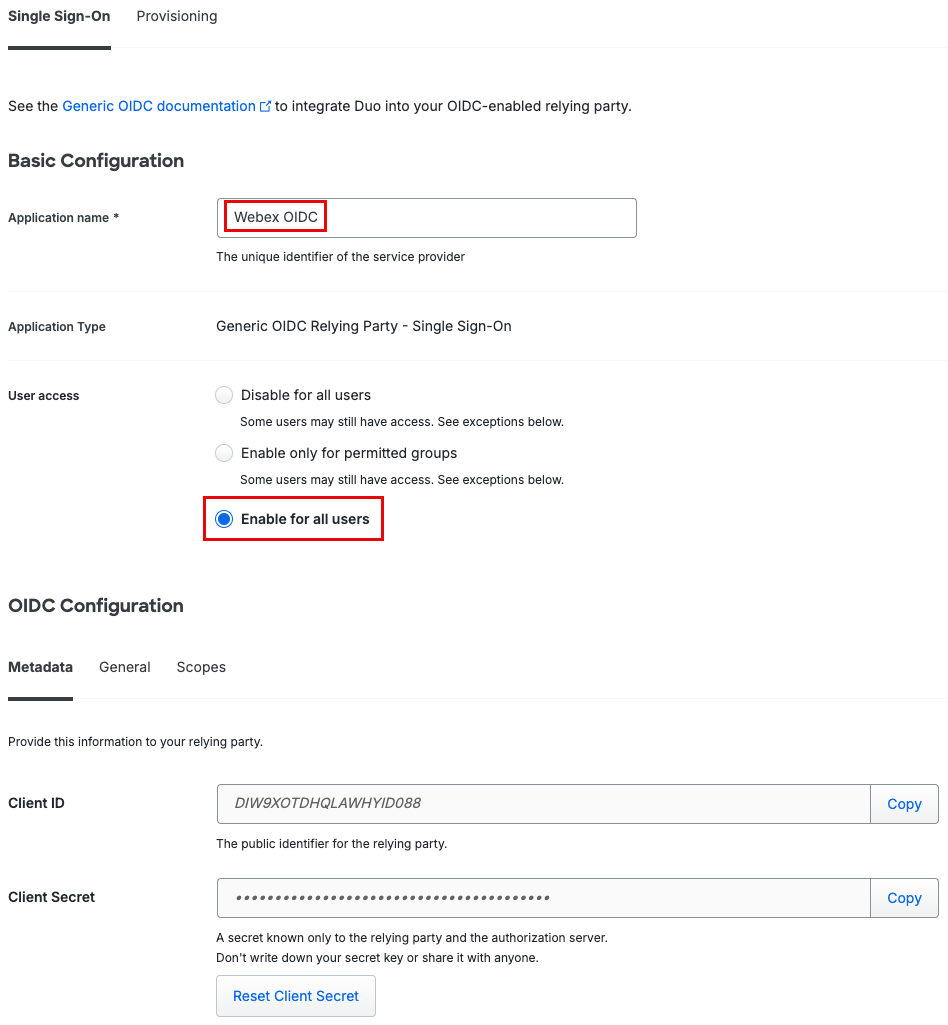The width and height of the screenshot is (948, 1025).
Task: Switch to the General OIDC tab
Action: coord(125,667)
